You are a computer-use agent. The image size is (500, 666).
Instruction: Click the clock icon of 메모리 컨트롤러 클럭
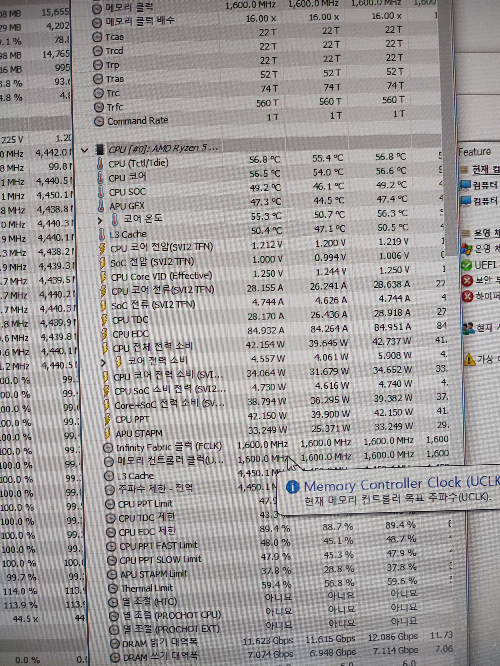tap(109, 462)
